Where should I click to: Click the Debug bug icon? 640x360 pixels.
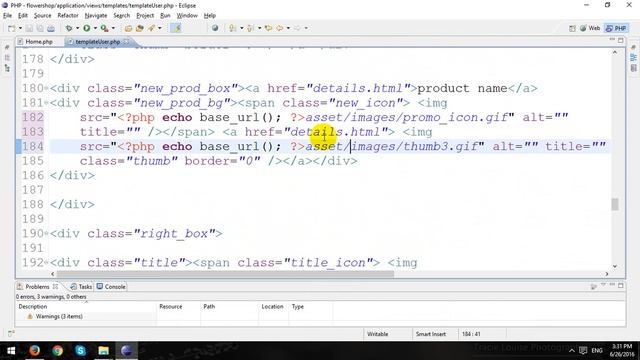point(69,28)
